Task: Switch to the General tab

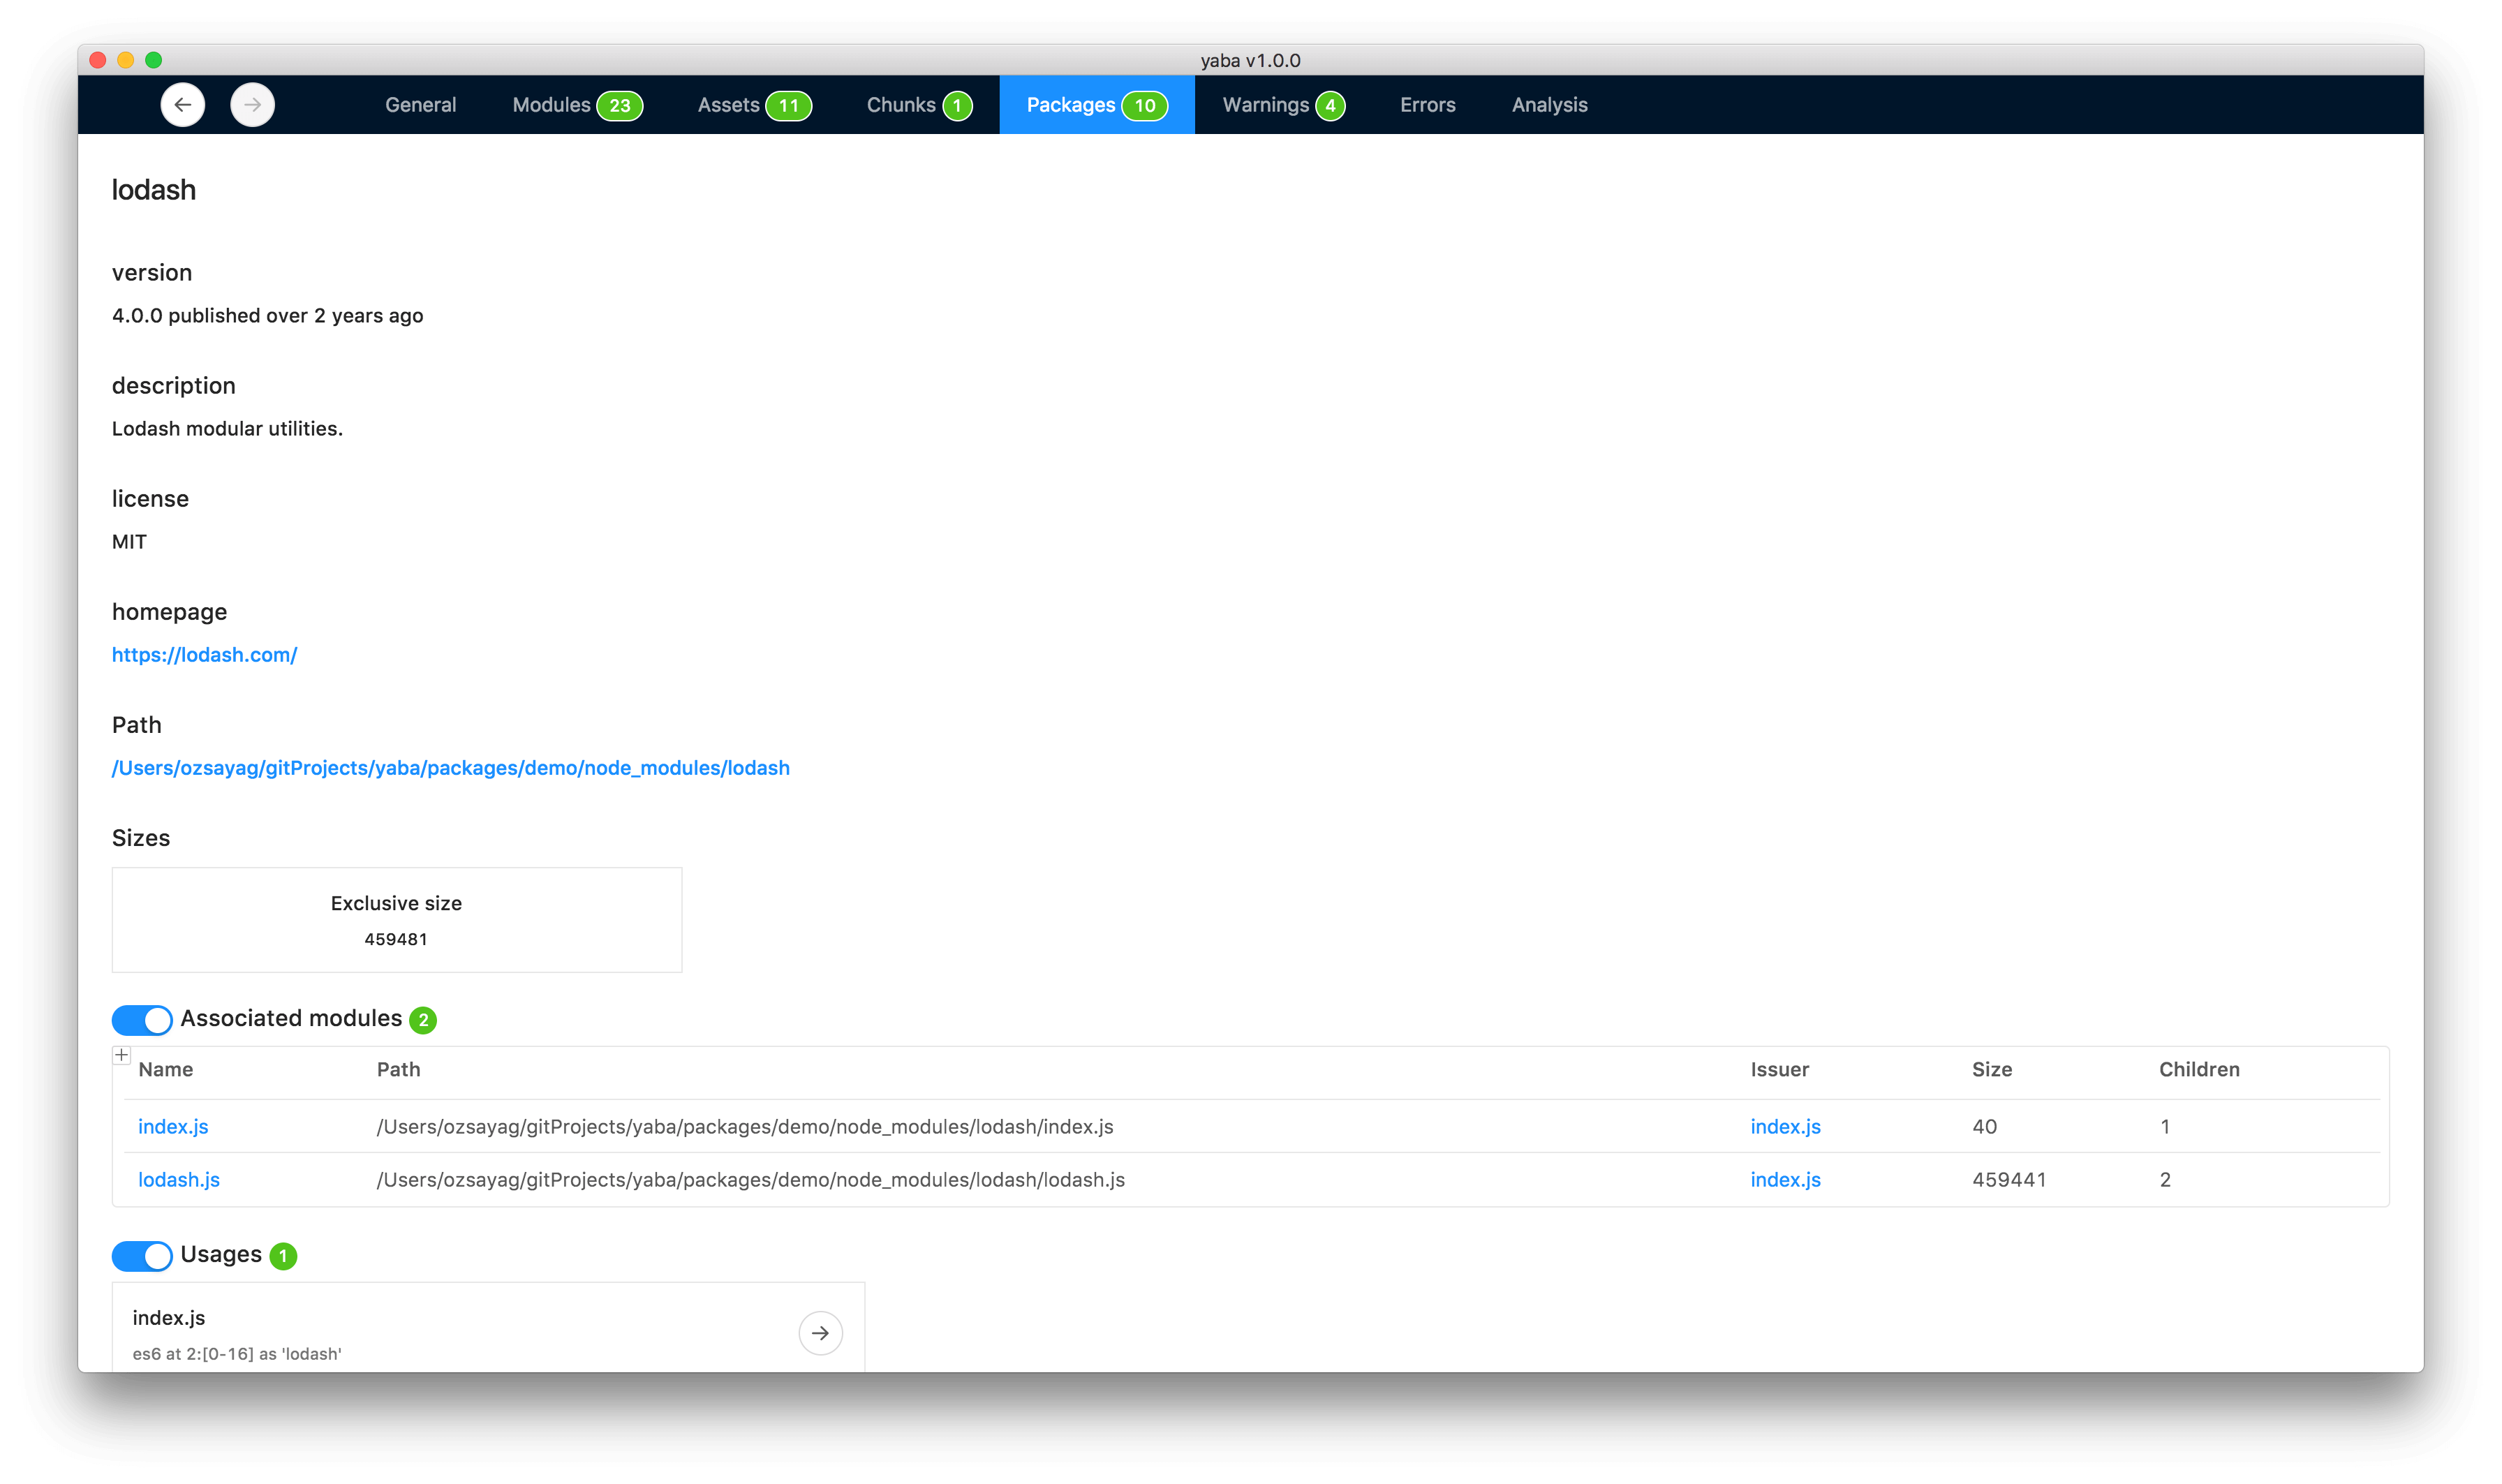Action: tap(420, 105)
